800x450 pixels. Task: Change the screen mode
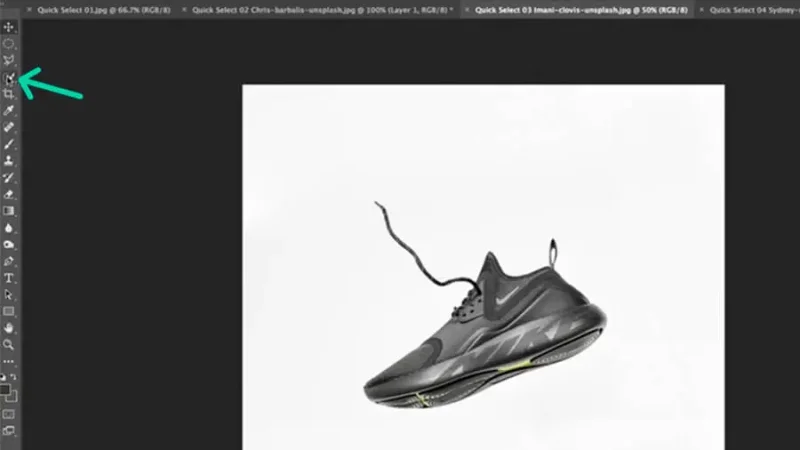pos(8,431)
